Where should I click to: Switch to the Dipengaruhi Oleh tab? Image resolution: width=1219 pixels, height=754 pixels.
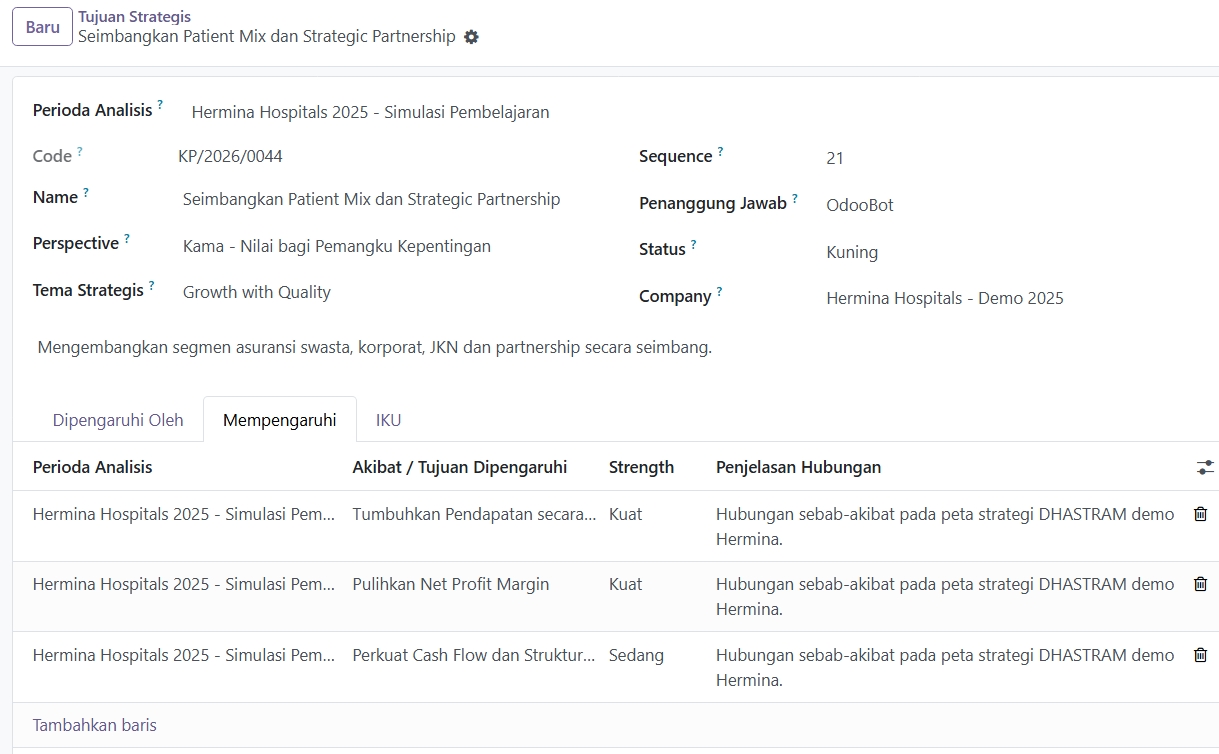tap(118, 420)
